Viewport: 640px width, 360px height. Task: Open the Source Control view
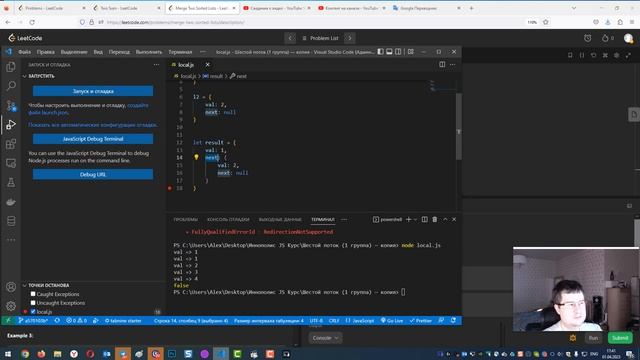[x=11, y=105]
